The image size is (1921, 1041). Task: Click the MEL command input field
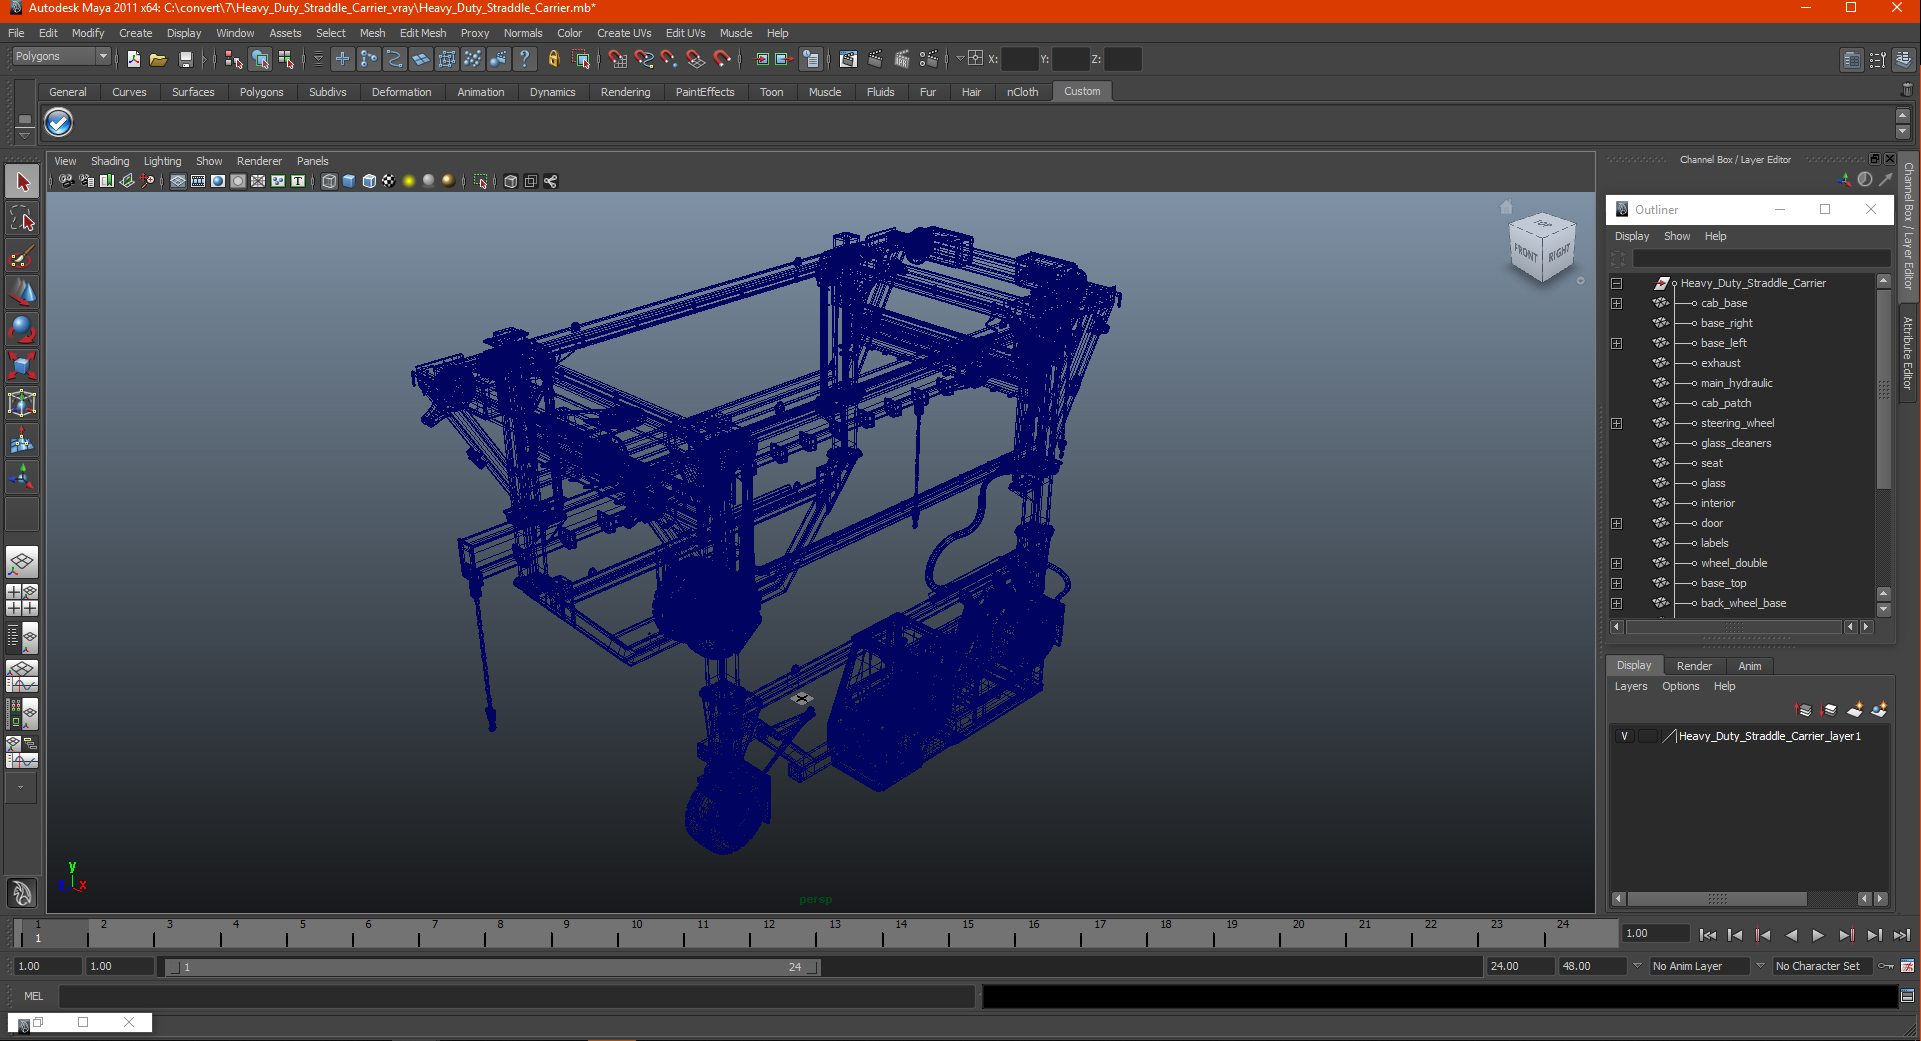pos(517,996)
